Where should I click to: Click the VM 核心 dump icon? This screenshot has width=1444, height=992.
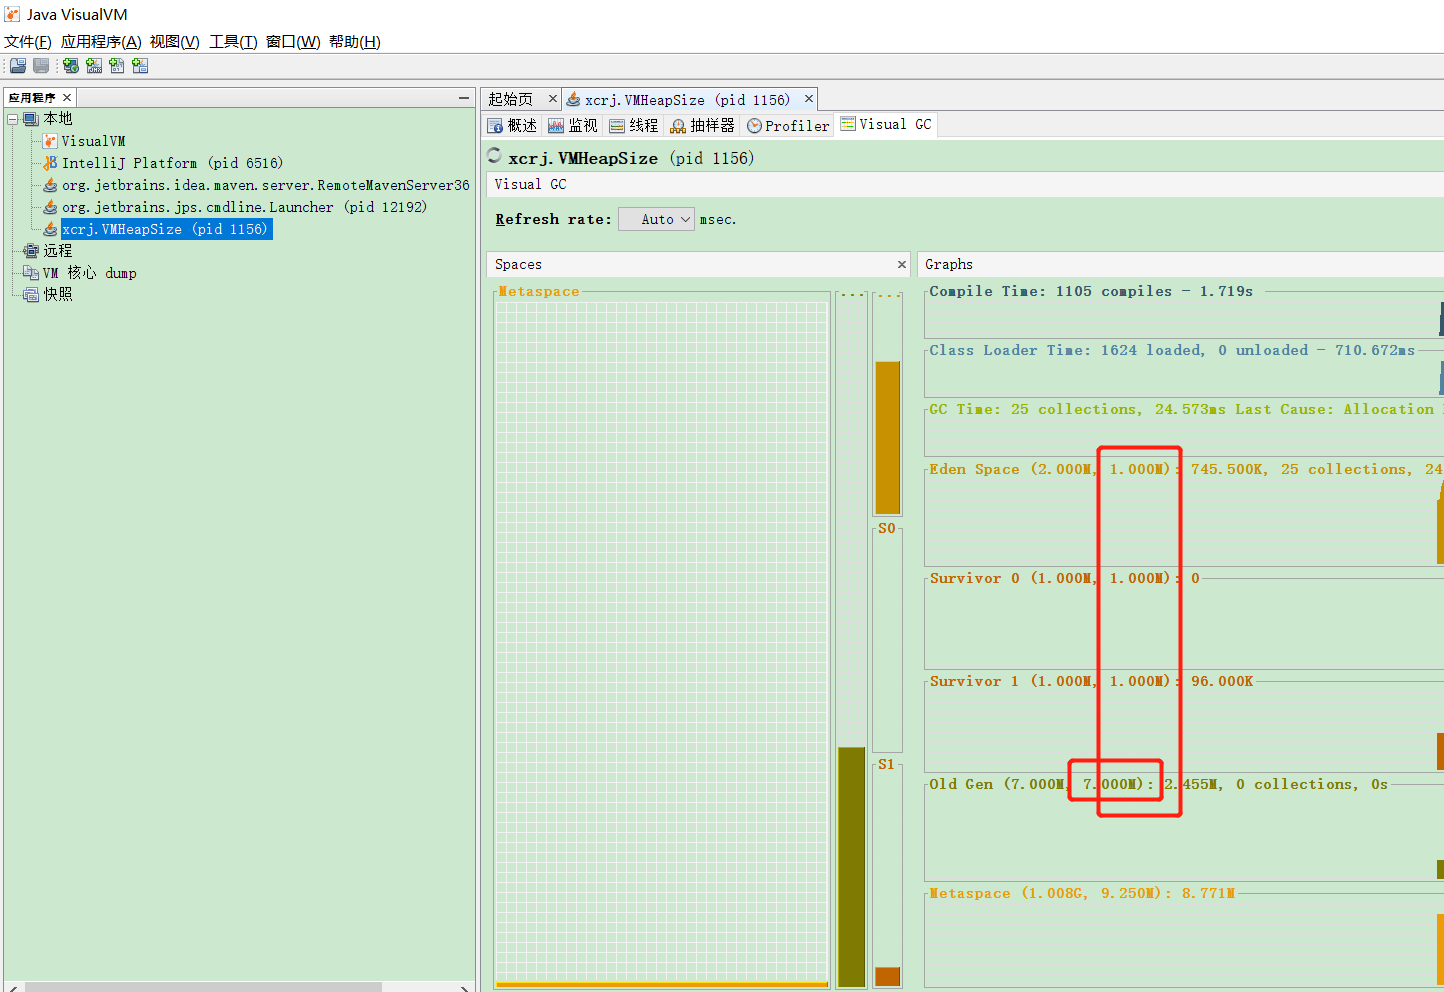point(31,273)
